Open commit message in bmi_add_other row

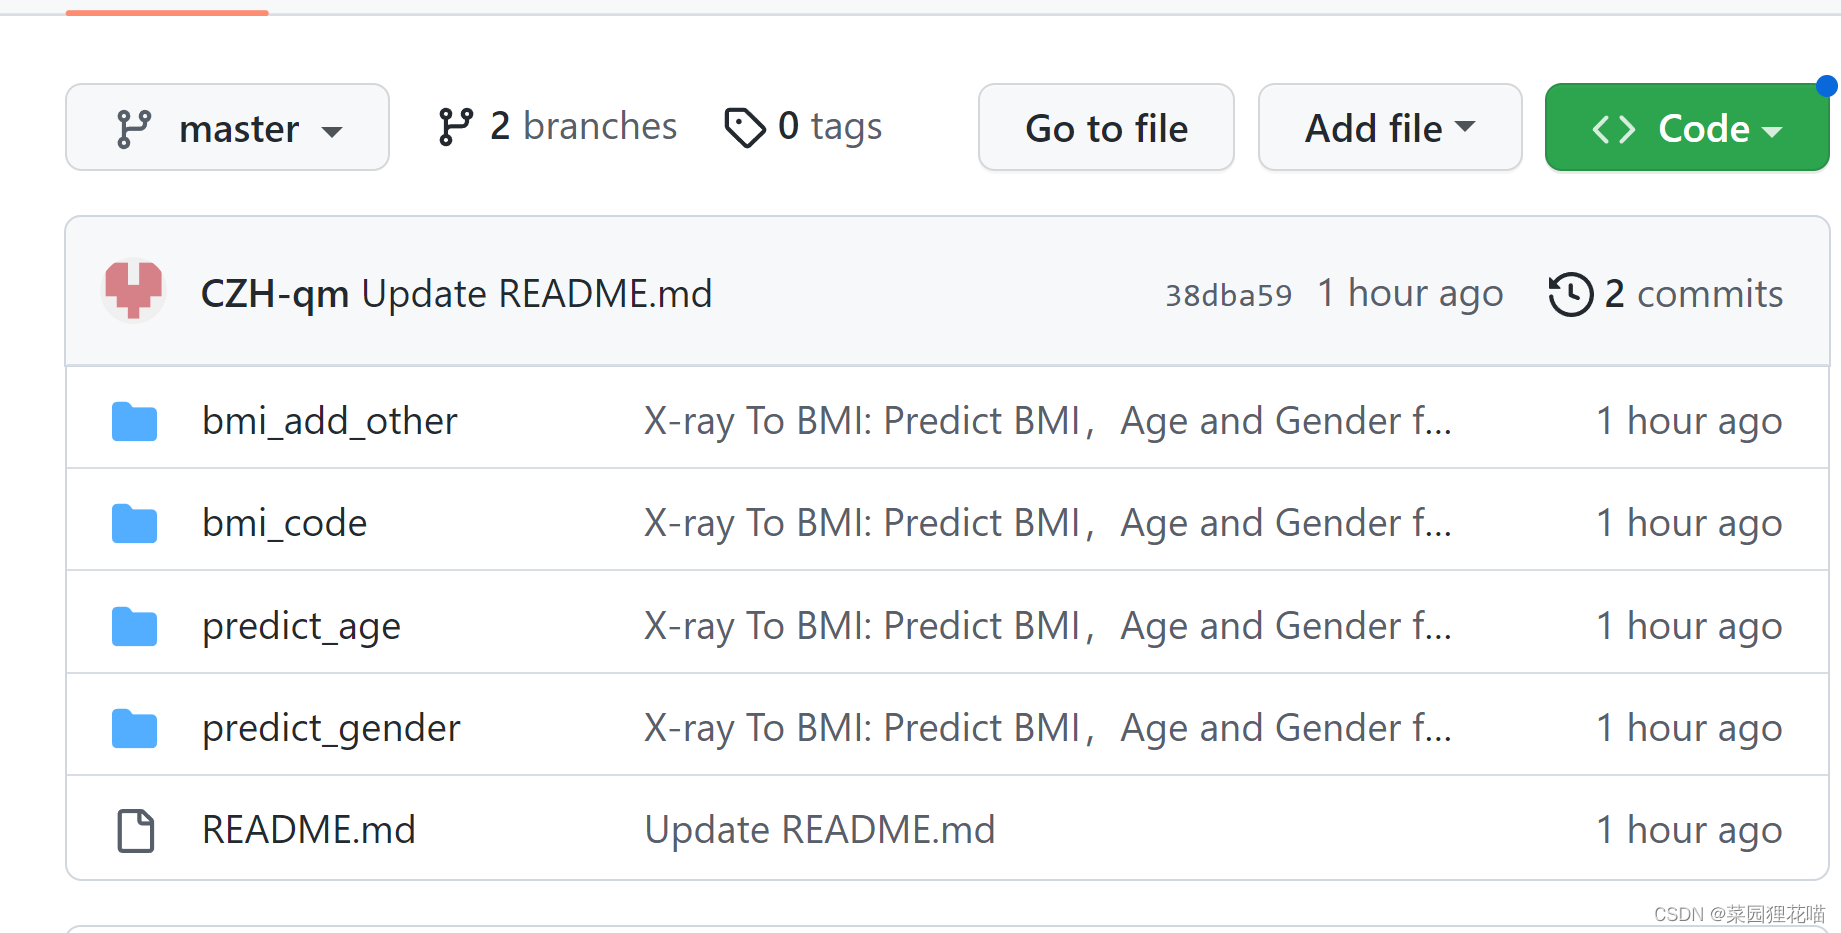pos(1048,421)
